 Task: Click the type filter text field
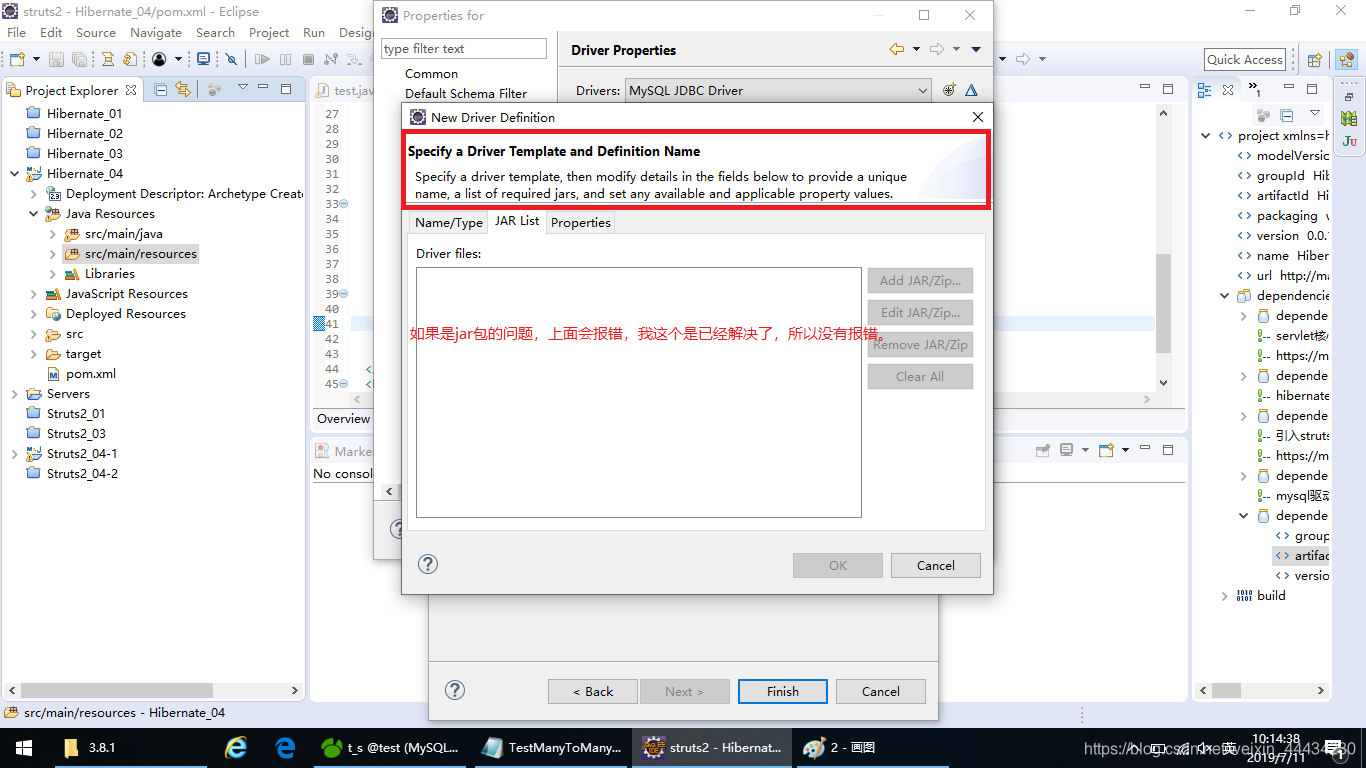[464, 48]
